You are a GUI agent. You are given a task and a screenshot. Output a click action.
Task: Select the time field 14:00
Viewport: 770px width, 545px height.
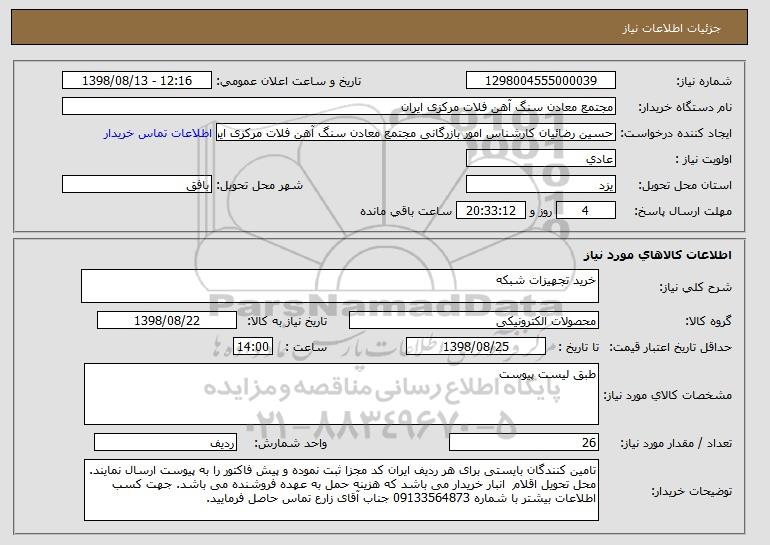253,347
